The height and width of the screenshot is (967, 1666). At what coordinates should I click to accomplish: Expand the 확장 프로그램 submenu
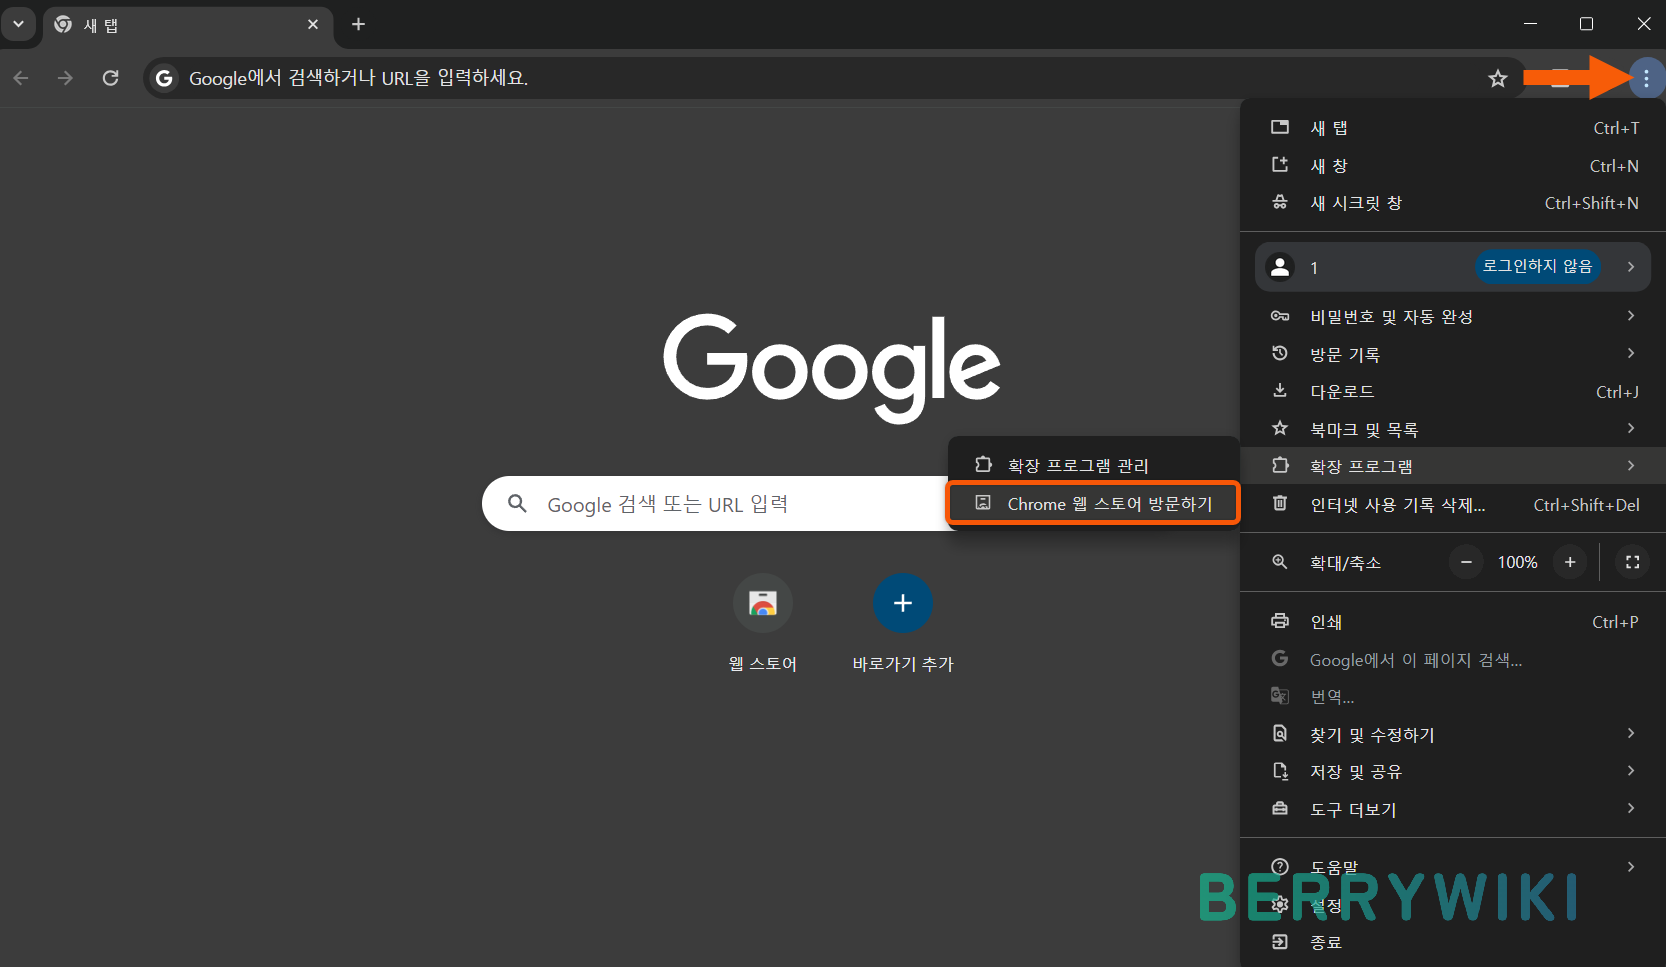click(1453, 466)
